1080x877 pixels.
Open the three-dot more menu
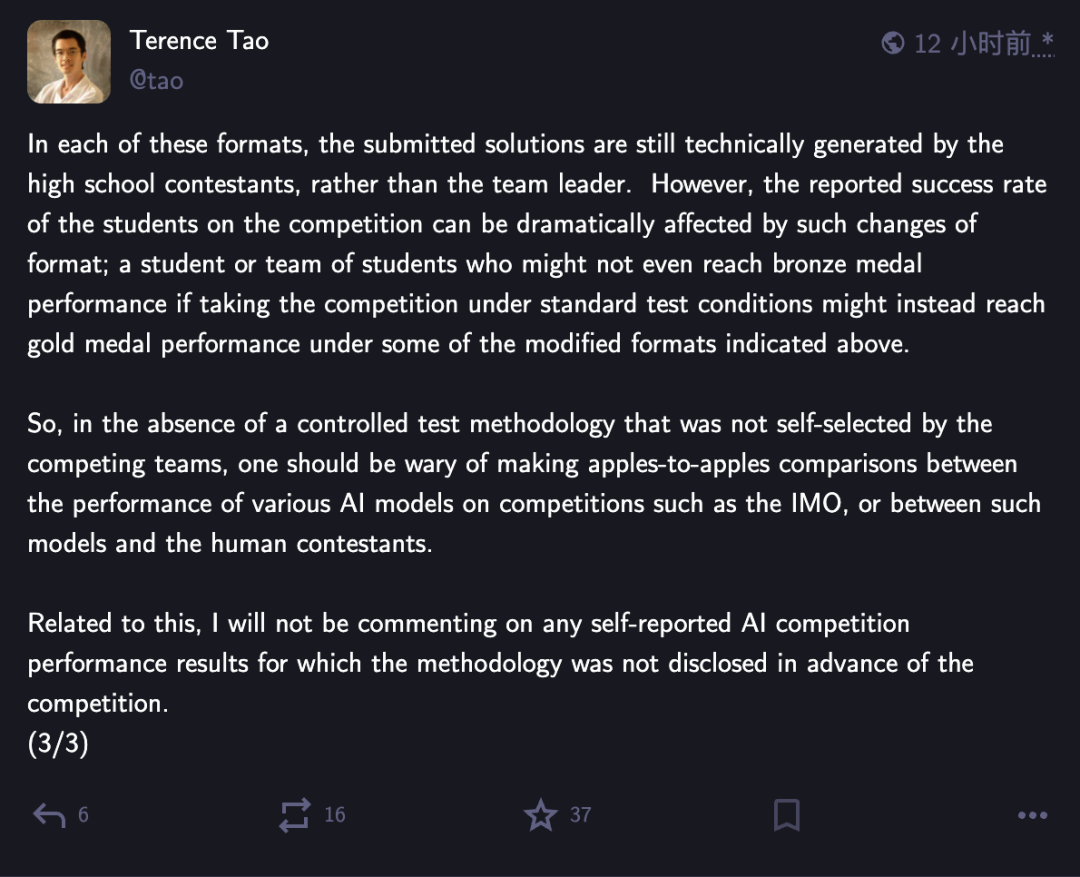coord(1032,816)
